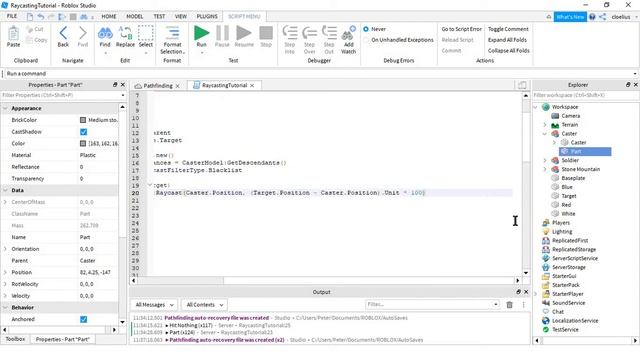Expand the Soldier model in Explorer
Screen dimensions: 640x360
click(544, 160)
